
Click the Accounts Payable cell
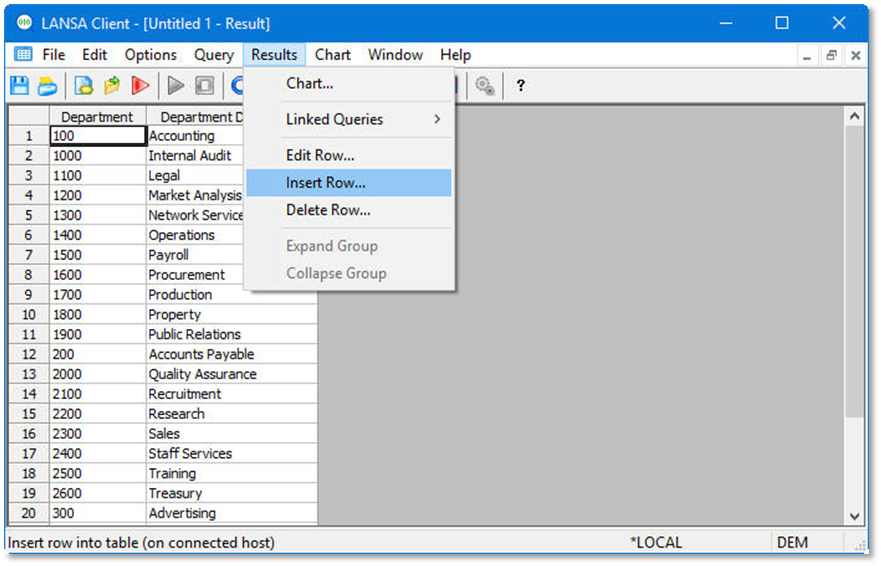[x=231, y=354]
